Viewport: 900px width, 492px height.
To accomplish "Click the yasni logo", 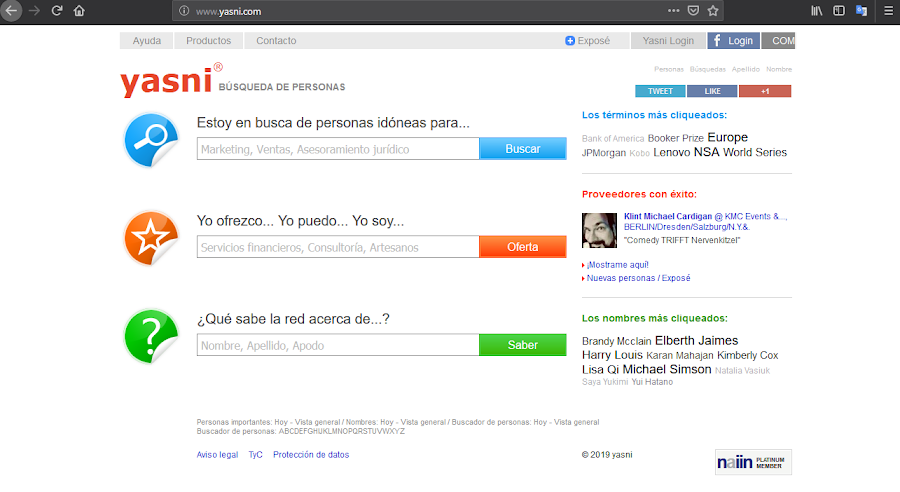I will [172, 80].
